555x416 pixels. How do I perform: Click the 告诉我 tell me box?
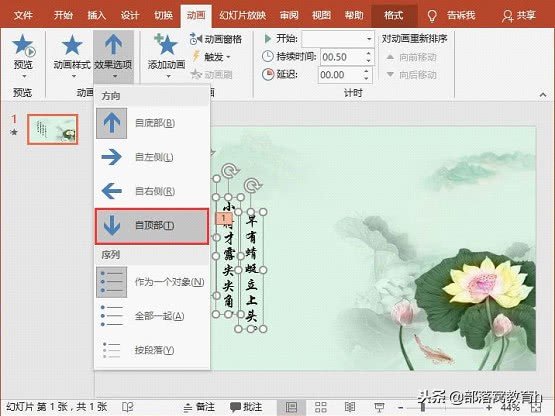point(461,16)
